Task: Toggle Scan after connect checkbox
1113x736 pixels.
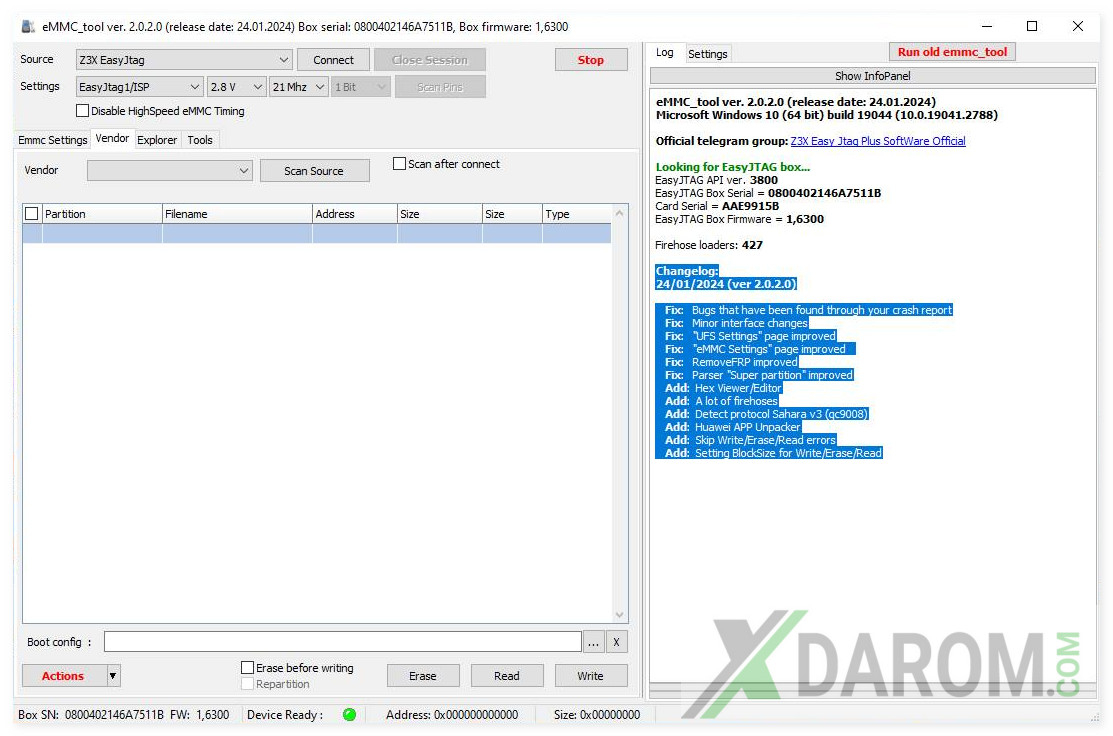Action: (400, 164)
